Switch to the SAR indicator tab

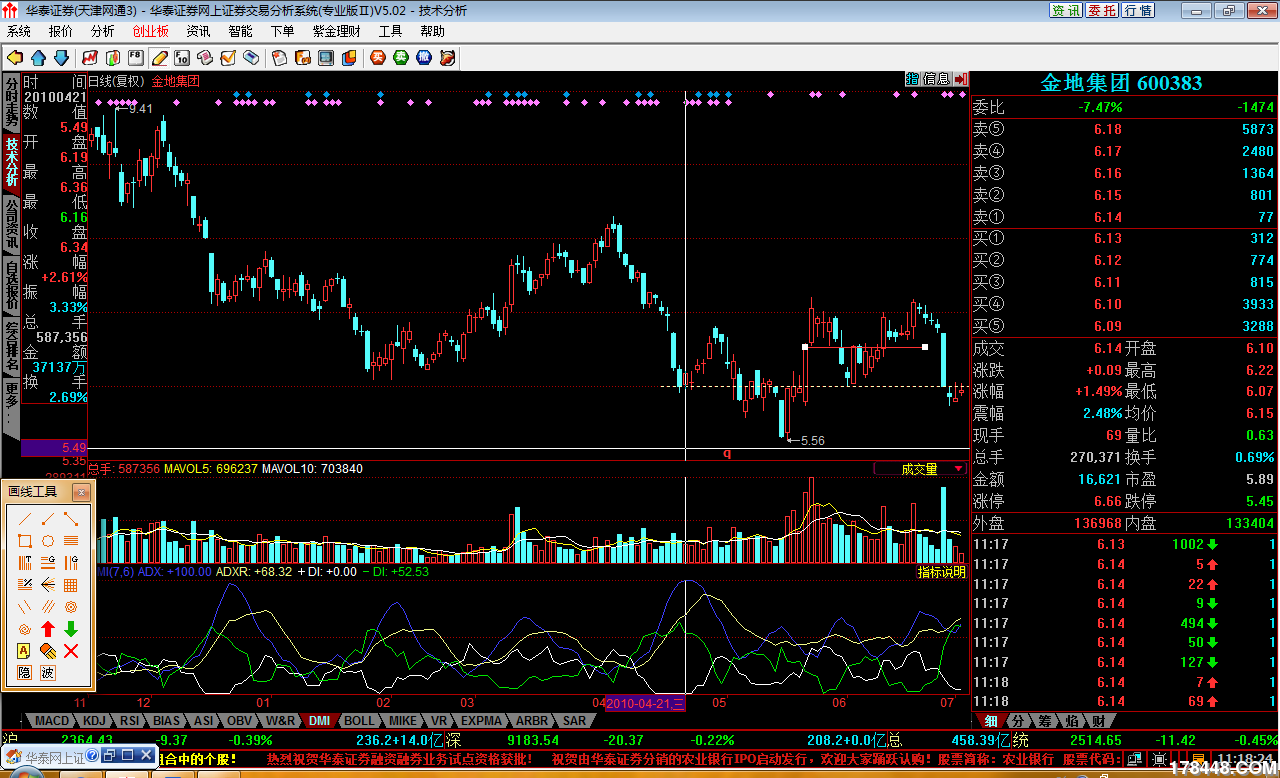574,720
